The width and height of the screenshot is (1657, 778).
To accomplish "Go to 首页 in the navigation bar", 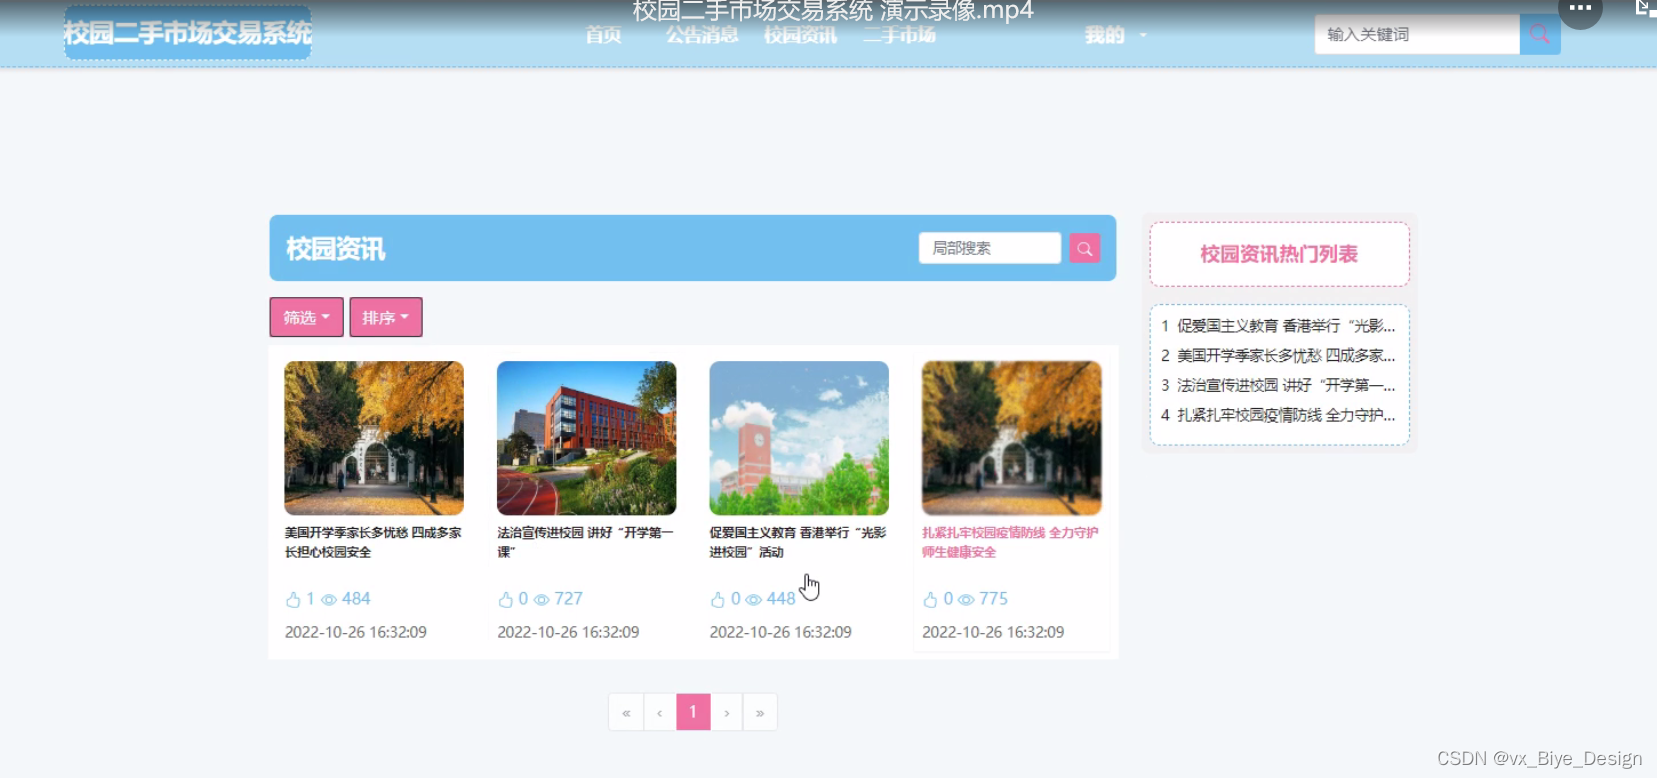I will [x=603, y=35].
